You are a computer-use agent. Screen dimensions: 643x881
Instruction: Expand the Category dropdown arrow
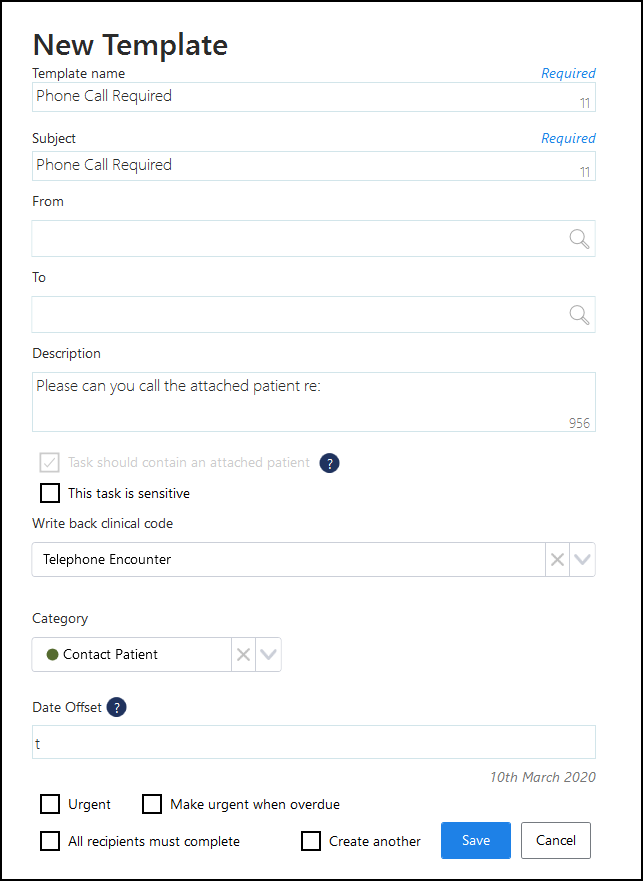tap(268, 655)
